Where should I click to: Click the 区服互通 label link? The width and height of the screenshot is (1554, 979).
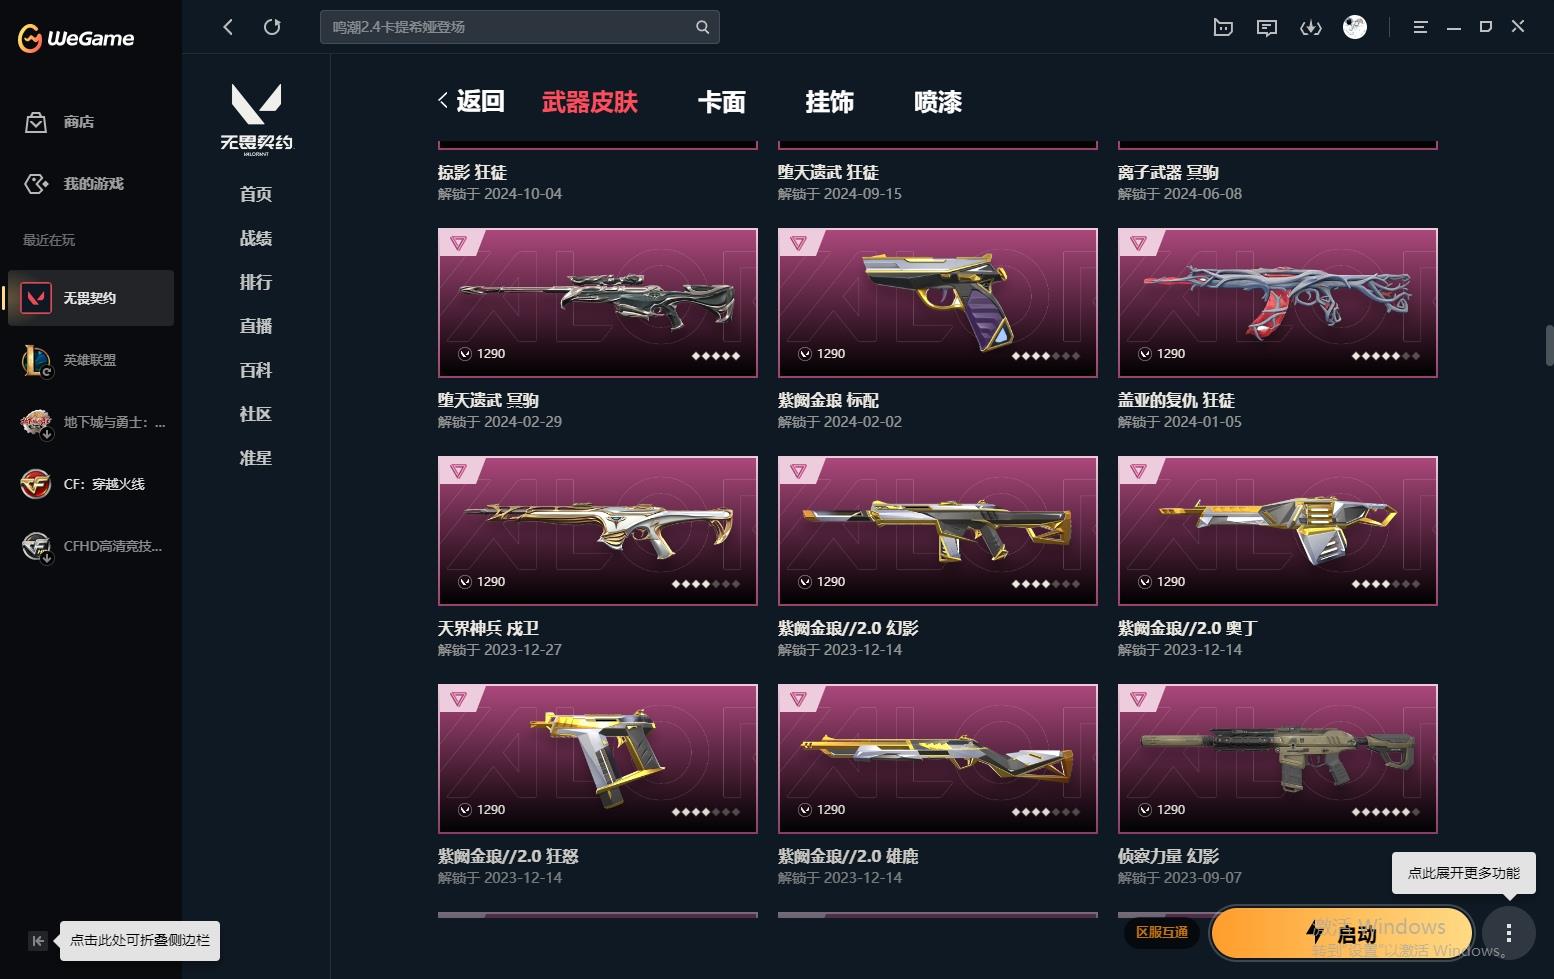pyautogui.click(x=1162, y=932)
